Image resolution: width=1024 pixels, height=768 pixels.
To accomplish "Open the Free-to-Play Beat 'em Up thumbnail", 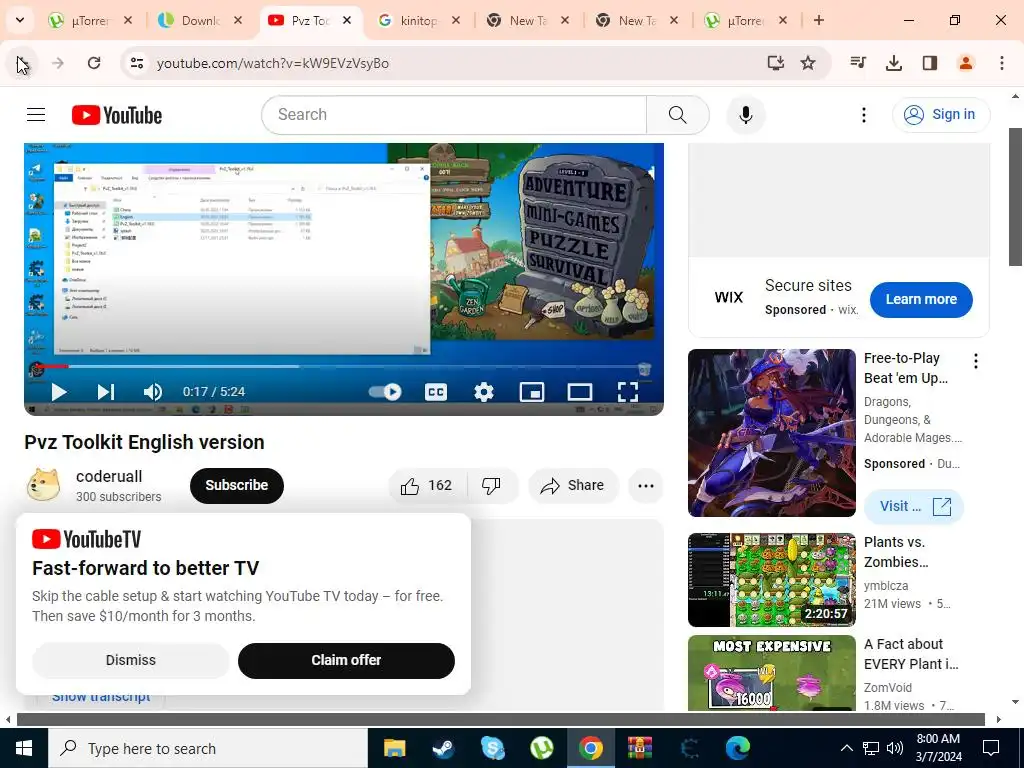I will 771,433.
